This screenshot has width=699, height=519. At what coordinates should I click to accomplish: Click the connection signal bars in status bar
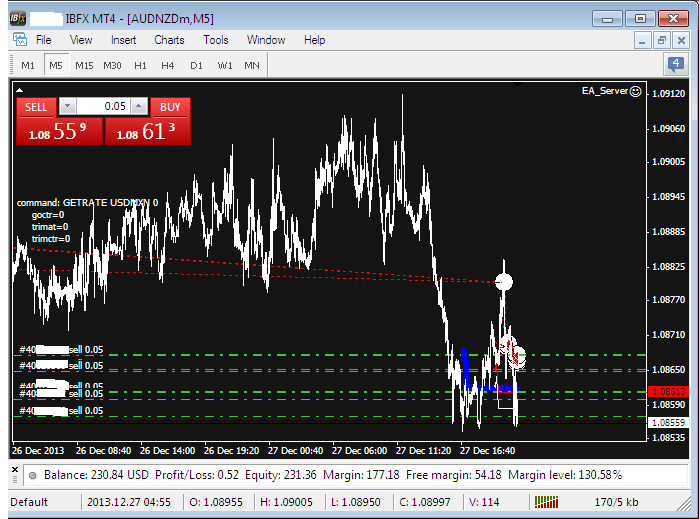pyautogui.click(x=547, y=501)
